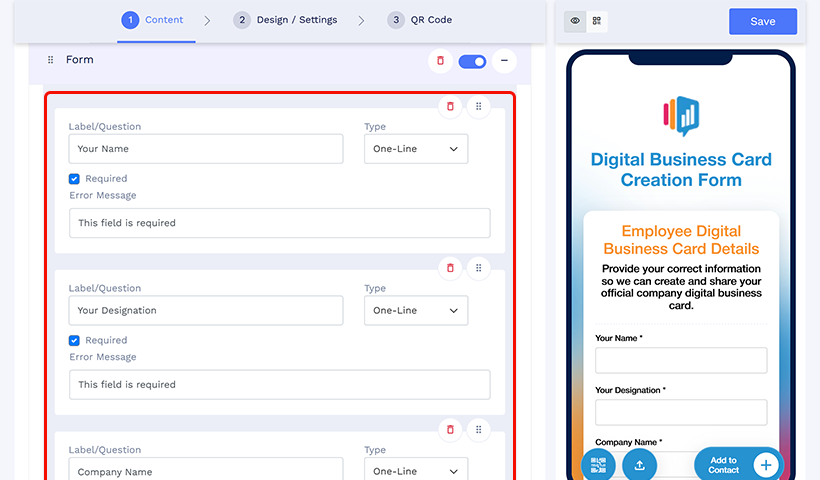Remove the Your Designation field
Screen dimensions: 820x480
click(x=450, y=268)
